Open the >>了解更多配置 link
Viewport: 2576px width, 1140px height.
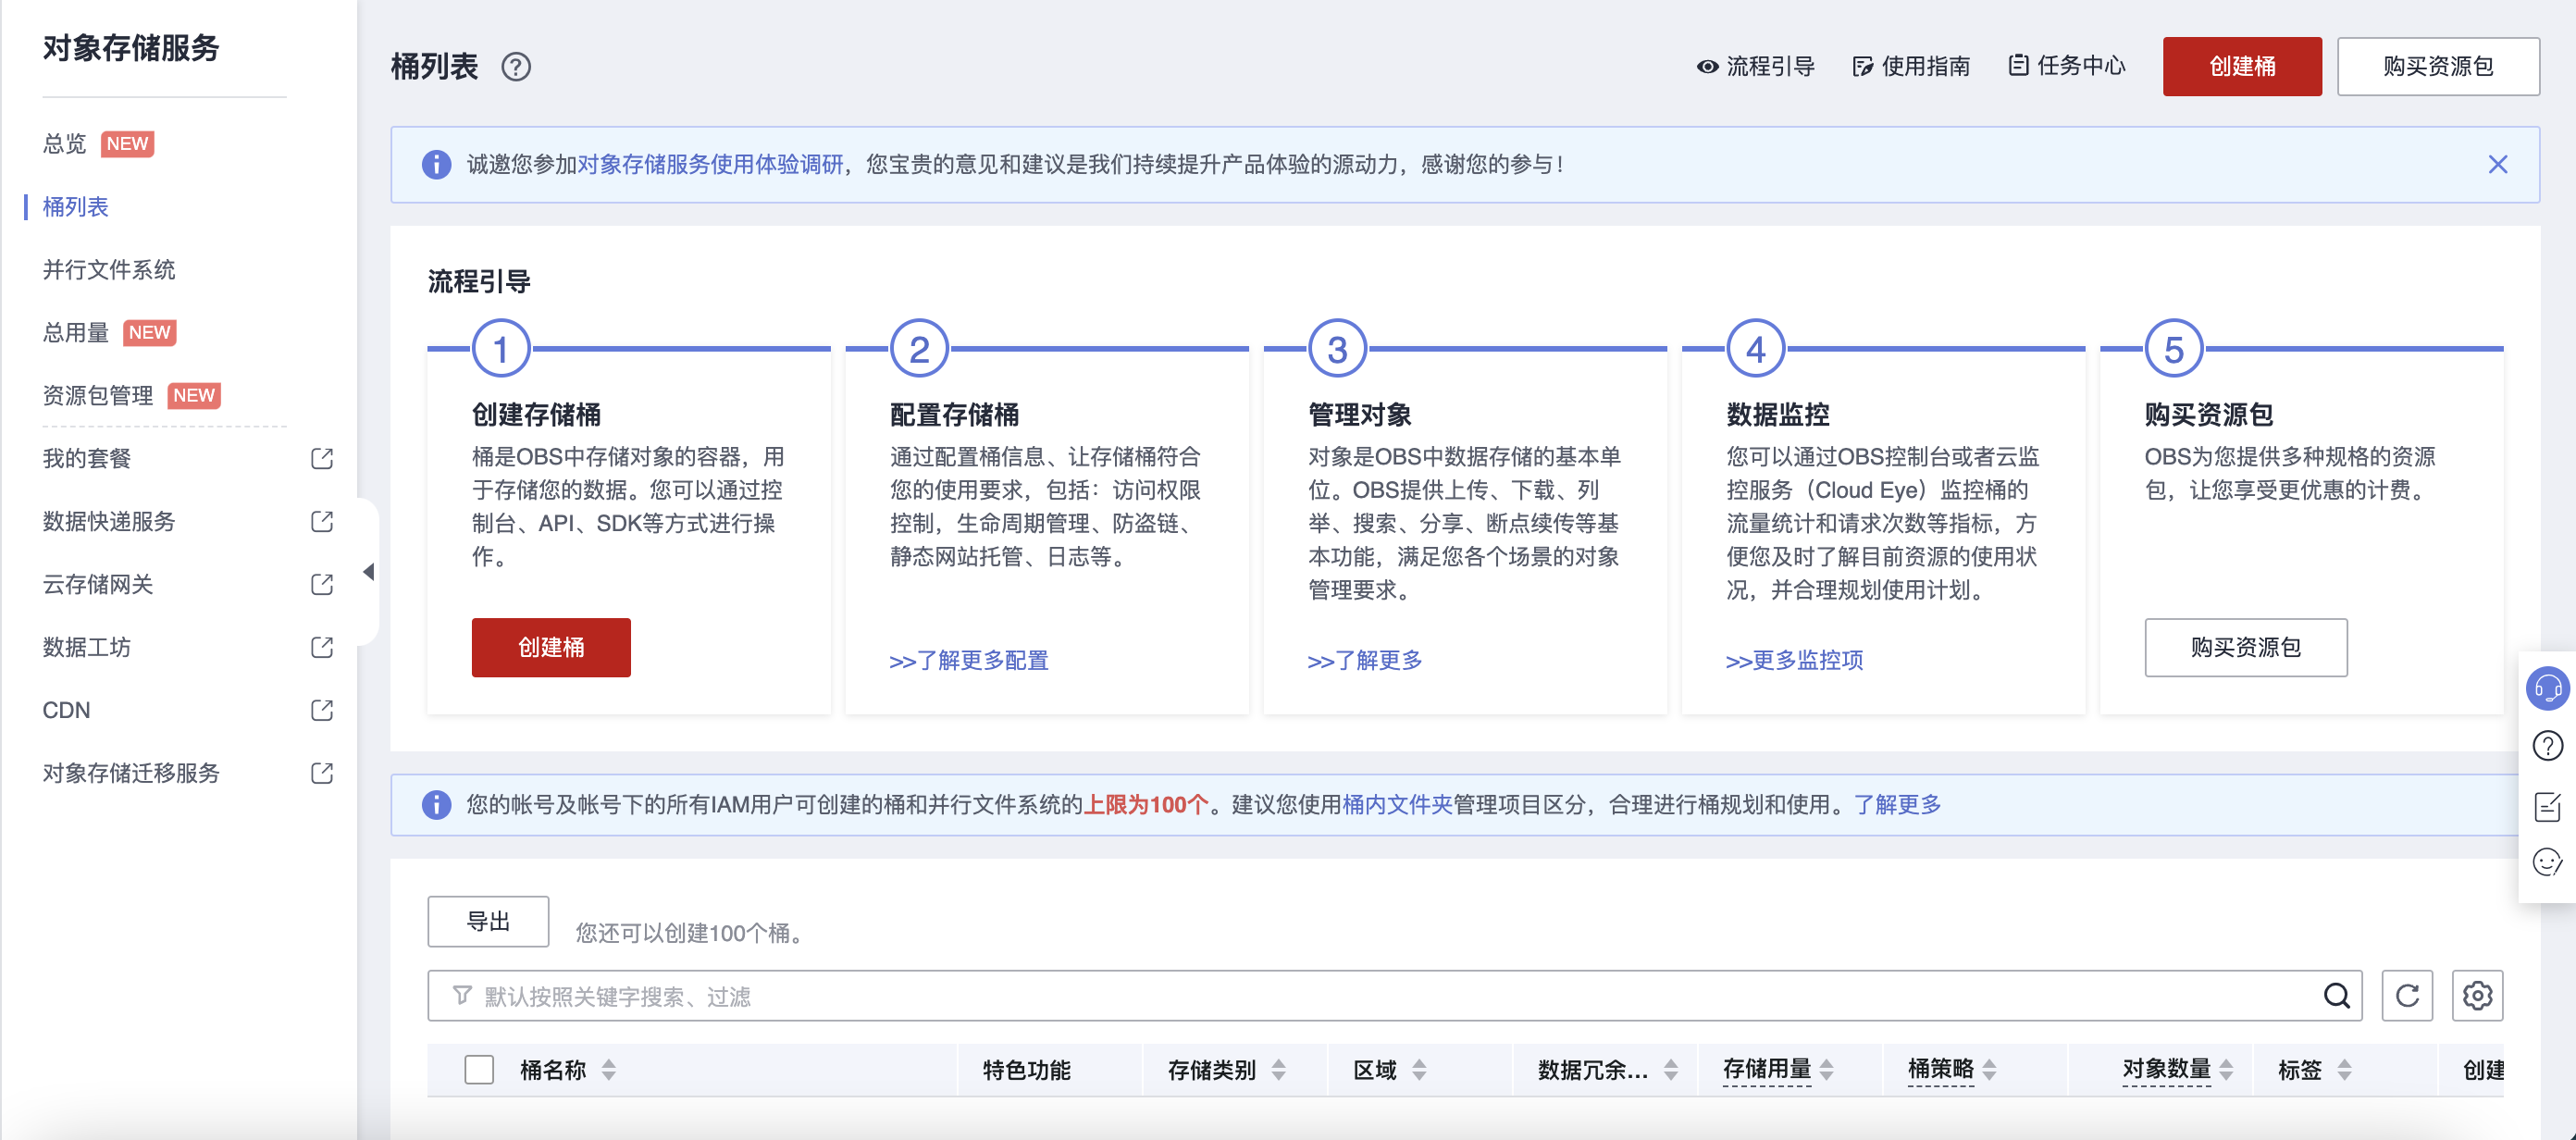click(x=968, y=661)
